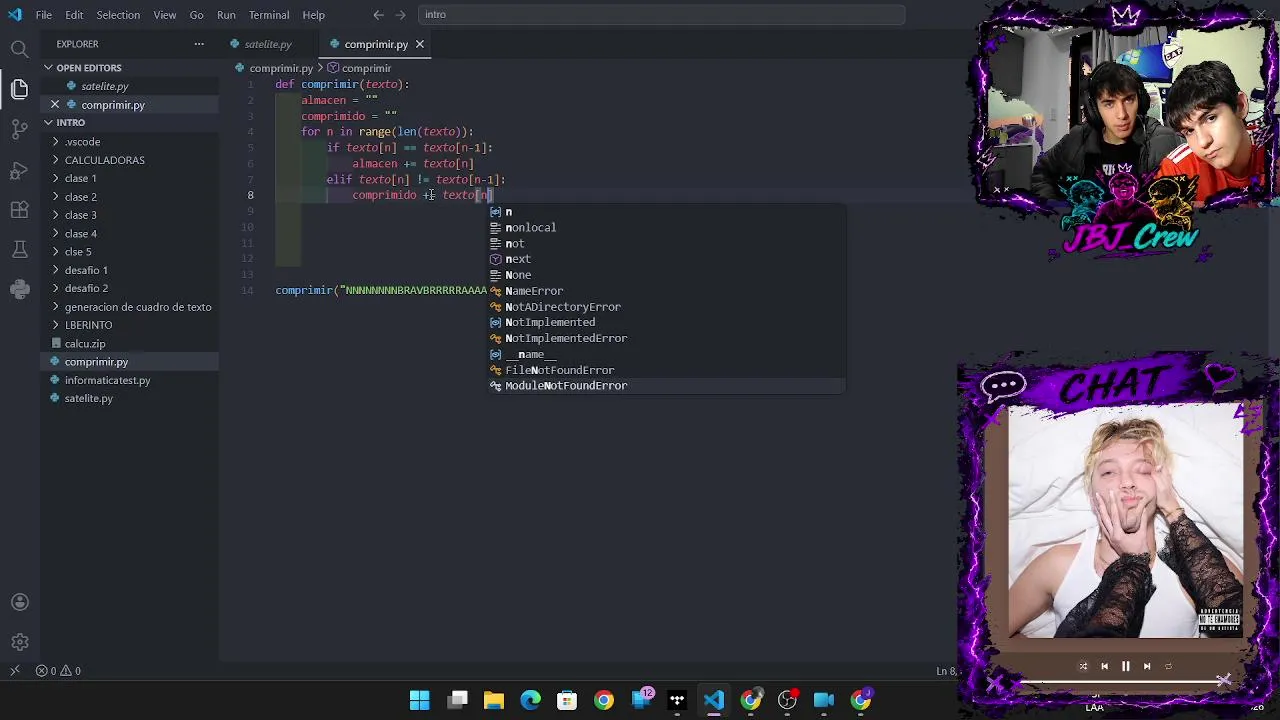The width and height of the screenshot is (1280, 720).
Task: Open Visual Studio Code taskbar icon
Action: point(714,700)
